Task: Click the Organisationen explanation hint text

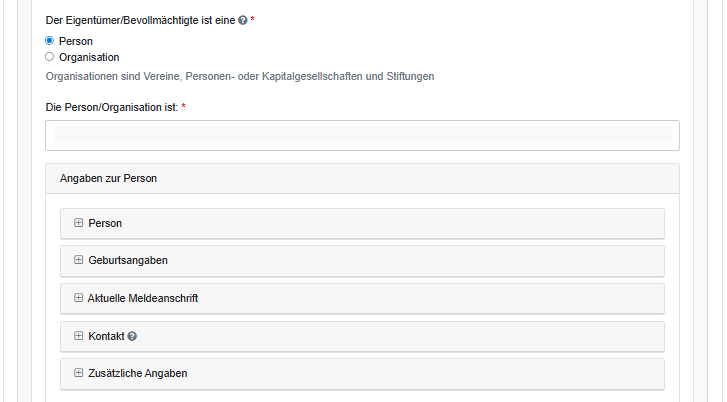Action: [240, 76]
